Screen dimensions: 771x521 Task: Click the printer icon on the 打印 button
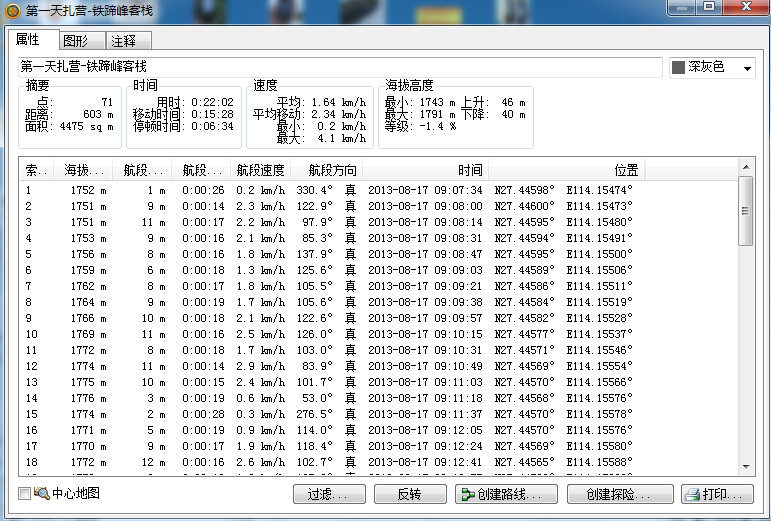coord(693,494)
